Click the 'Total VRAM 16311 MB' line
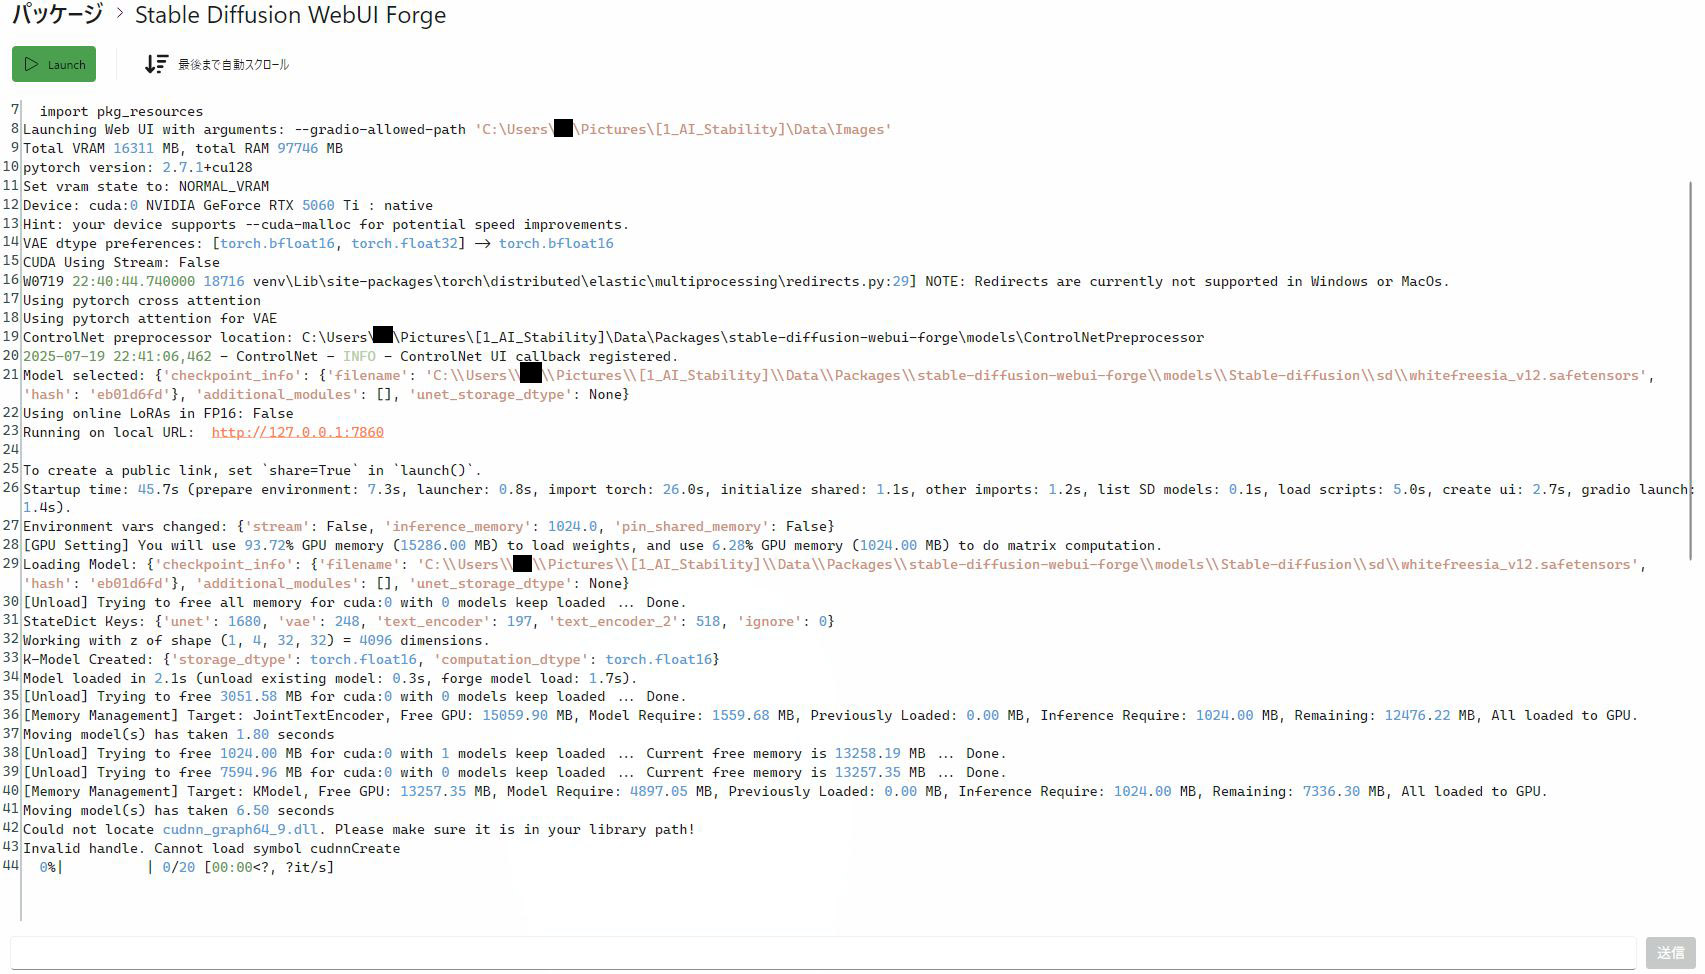 [x=183, y=148]
